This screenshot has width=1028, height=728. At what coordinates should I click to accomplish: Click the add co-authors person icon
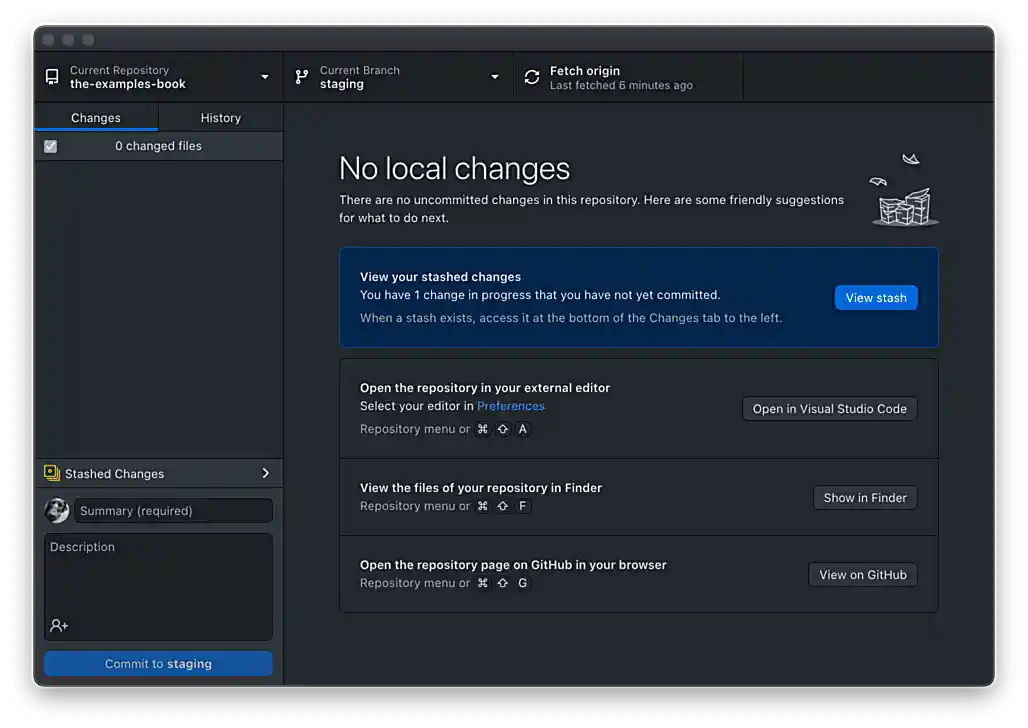coord(58,625)
